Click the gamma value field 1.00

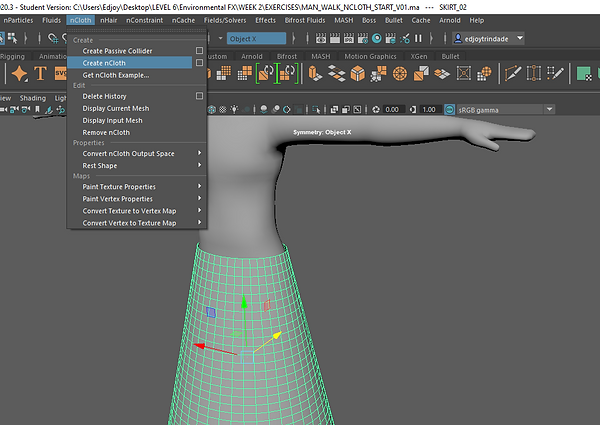click(429, 110)
